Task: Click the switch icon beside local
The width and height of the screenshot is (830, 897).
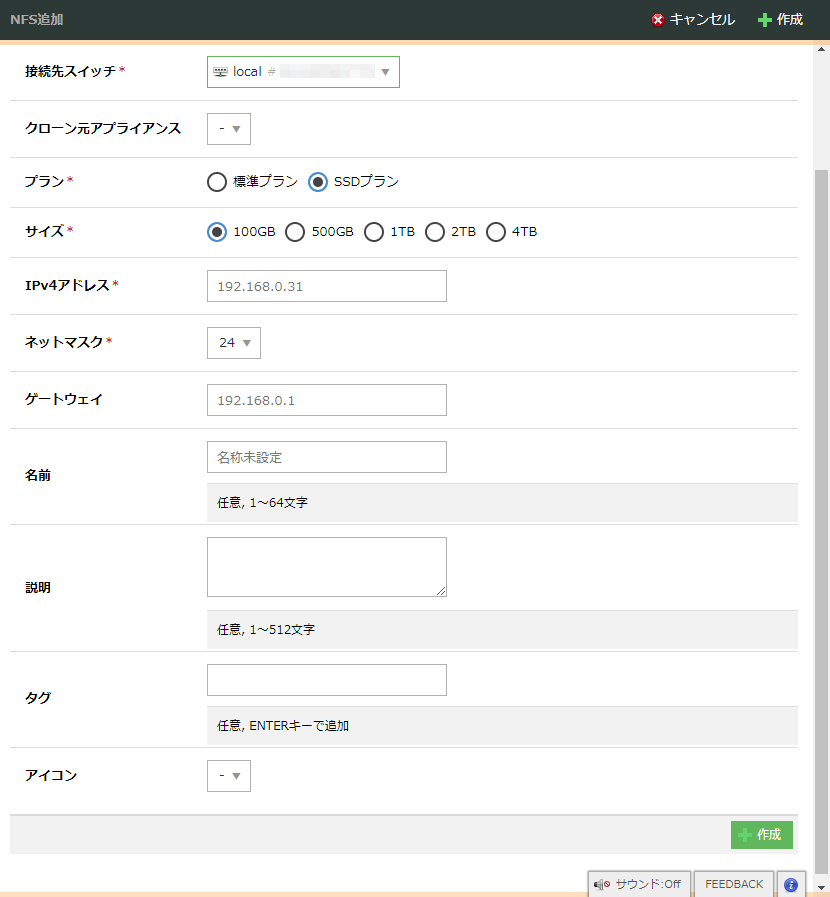Action: [x=220, y=72]
